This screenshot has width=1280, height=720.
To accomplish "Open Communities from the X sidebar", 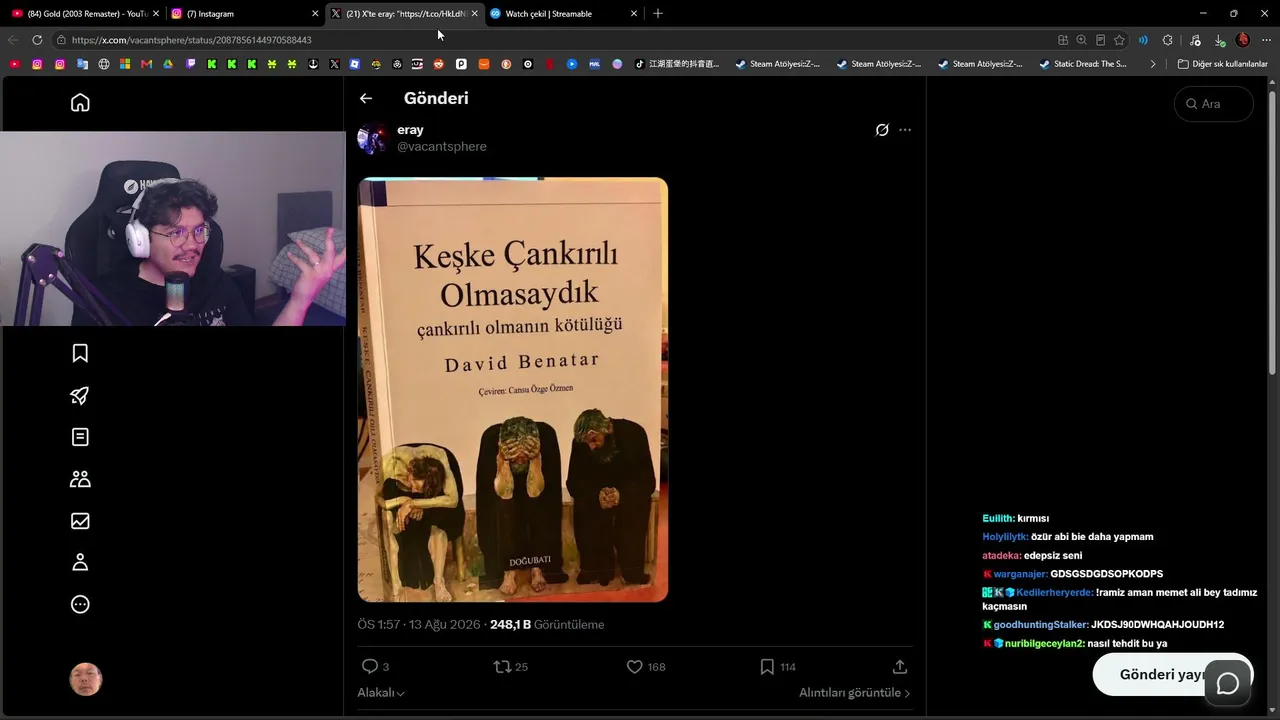I will coord(80,479).
